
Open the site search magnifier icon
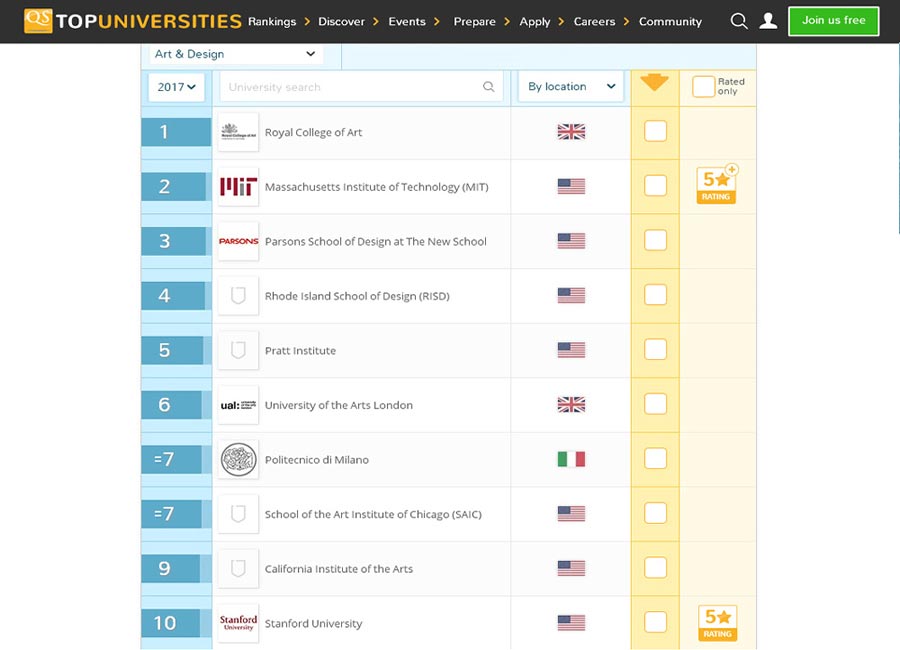click(739, 21)
